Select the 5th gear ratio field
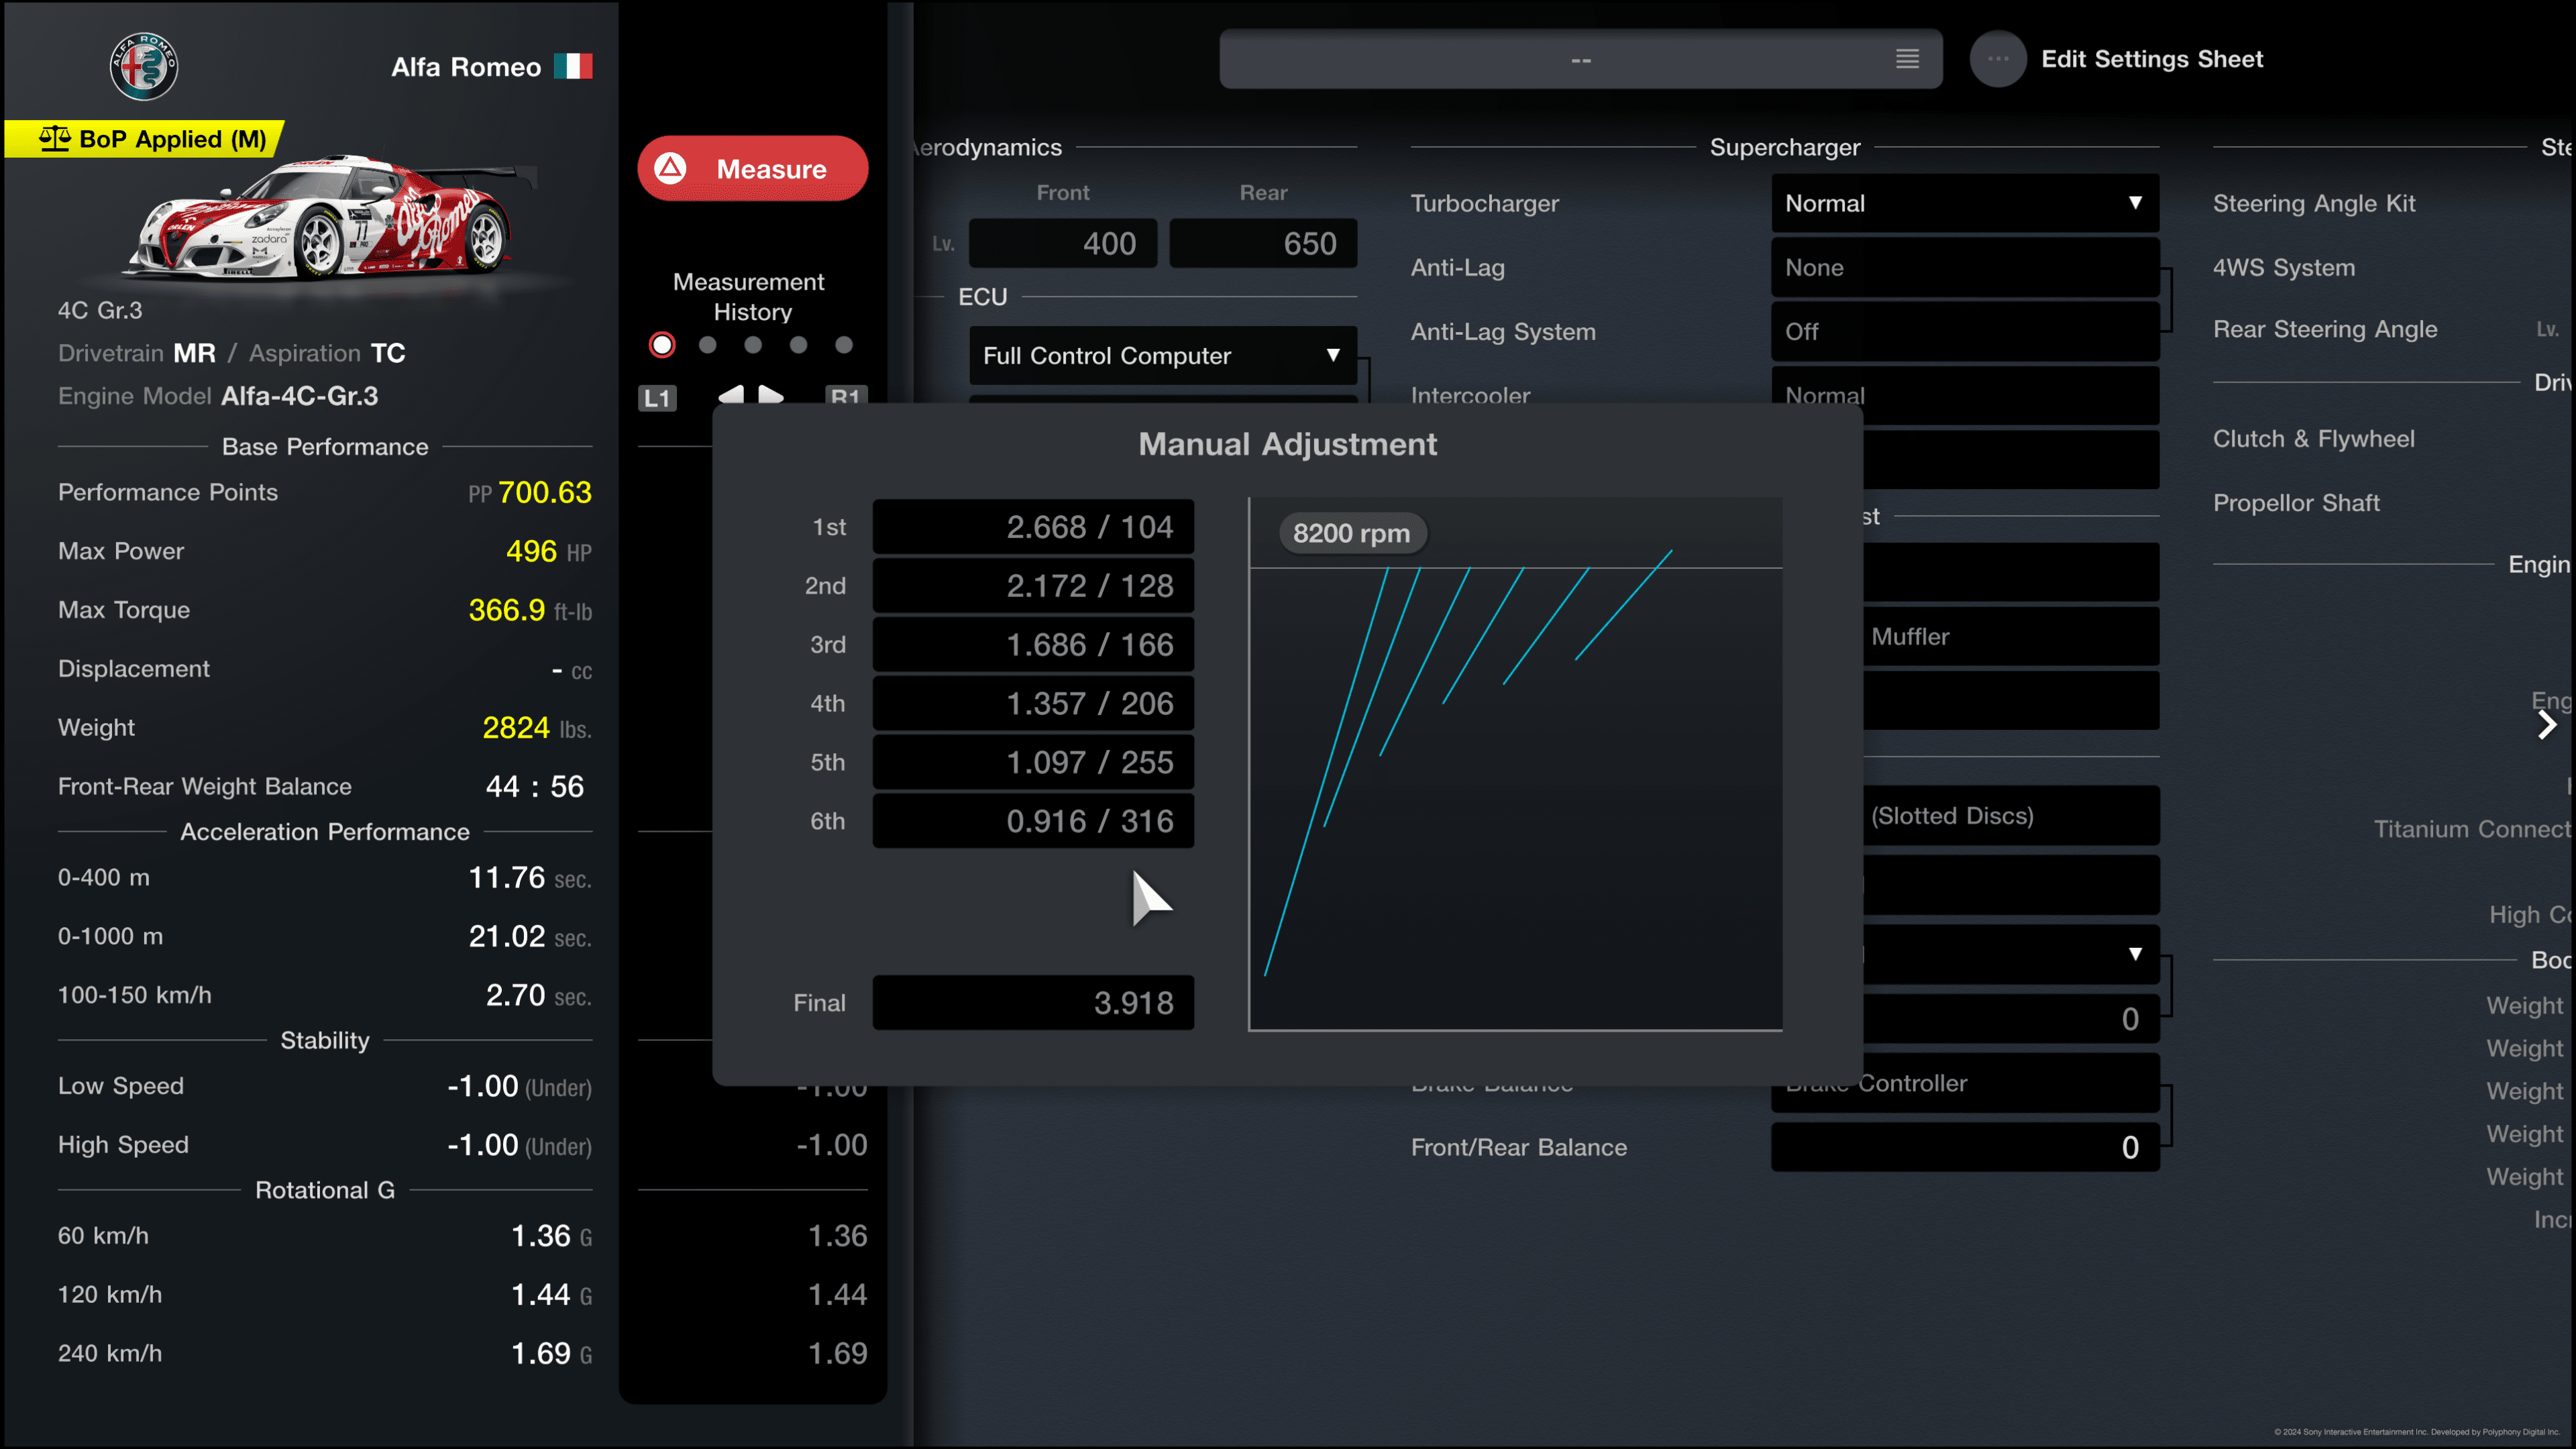2576x1449 pixels. (x=1033, y=763)
